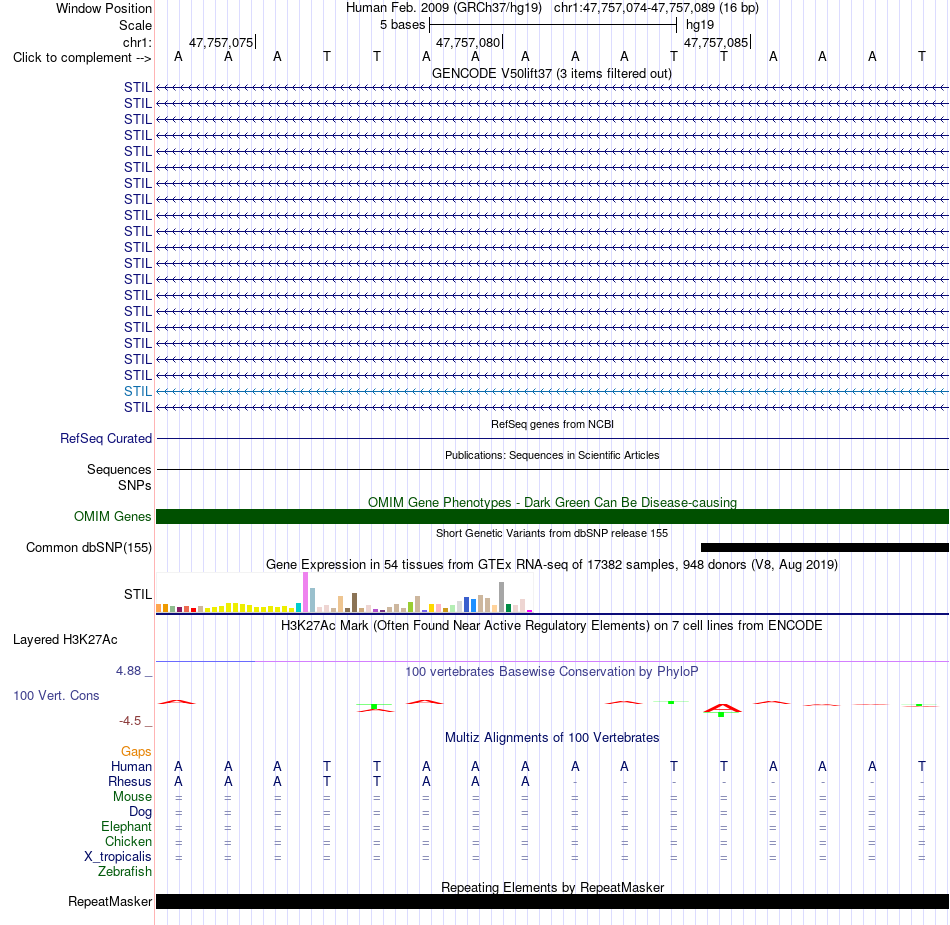
Task: Click the Human species label
Action: coord(131,766)
